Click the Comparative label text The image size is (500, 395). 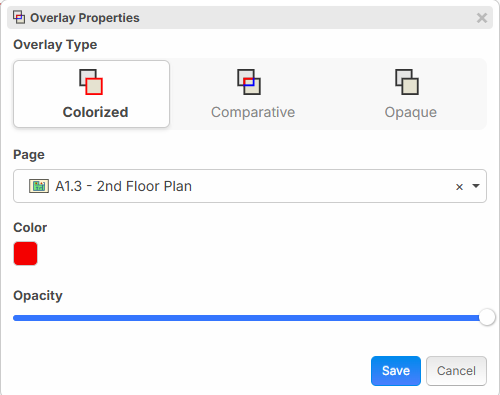[x=253, y=112]
